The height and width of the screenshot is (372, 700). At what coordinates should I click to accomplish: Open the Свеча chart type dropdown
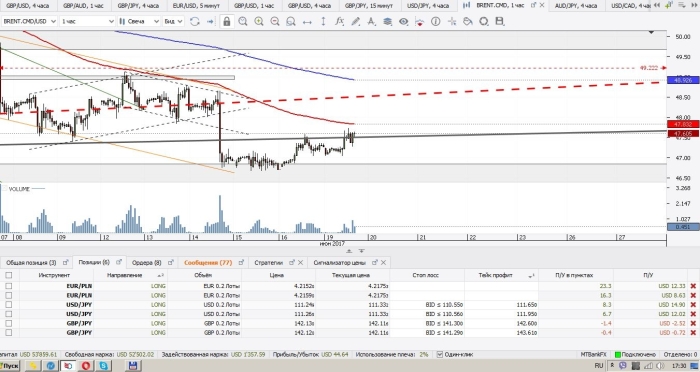coord(139,21)
